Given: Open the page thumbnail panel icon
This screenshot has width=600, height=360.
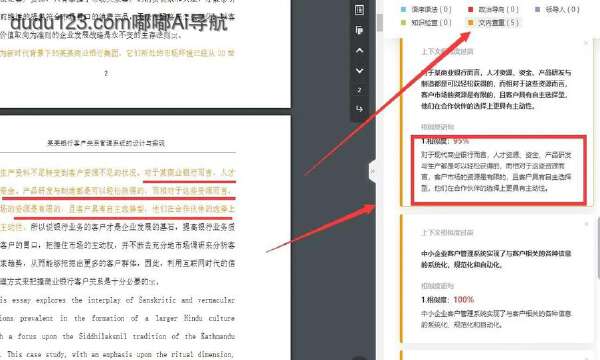Looking at the screenshot, I should [359, 10].
